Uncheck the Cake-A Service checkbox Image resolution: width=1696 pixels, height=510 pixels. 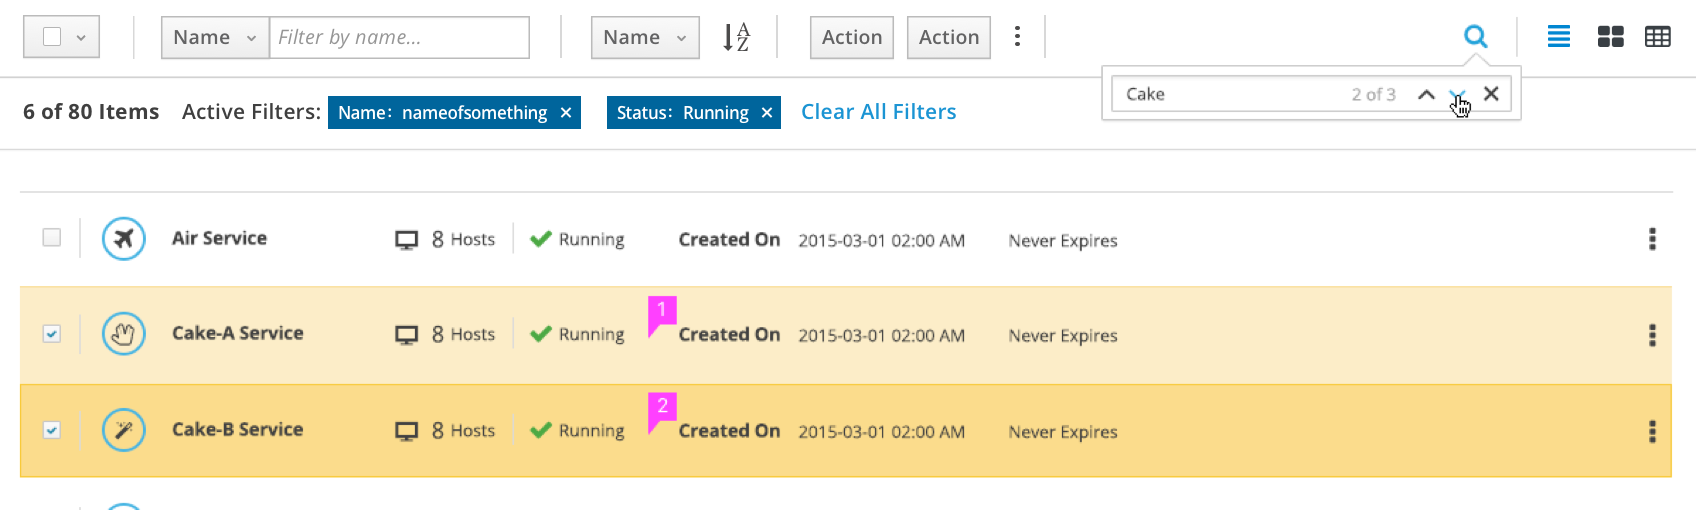[52, 333]
